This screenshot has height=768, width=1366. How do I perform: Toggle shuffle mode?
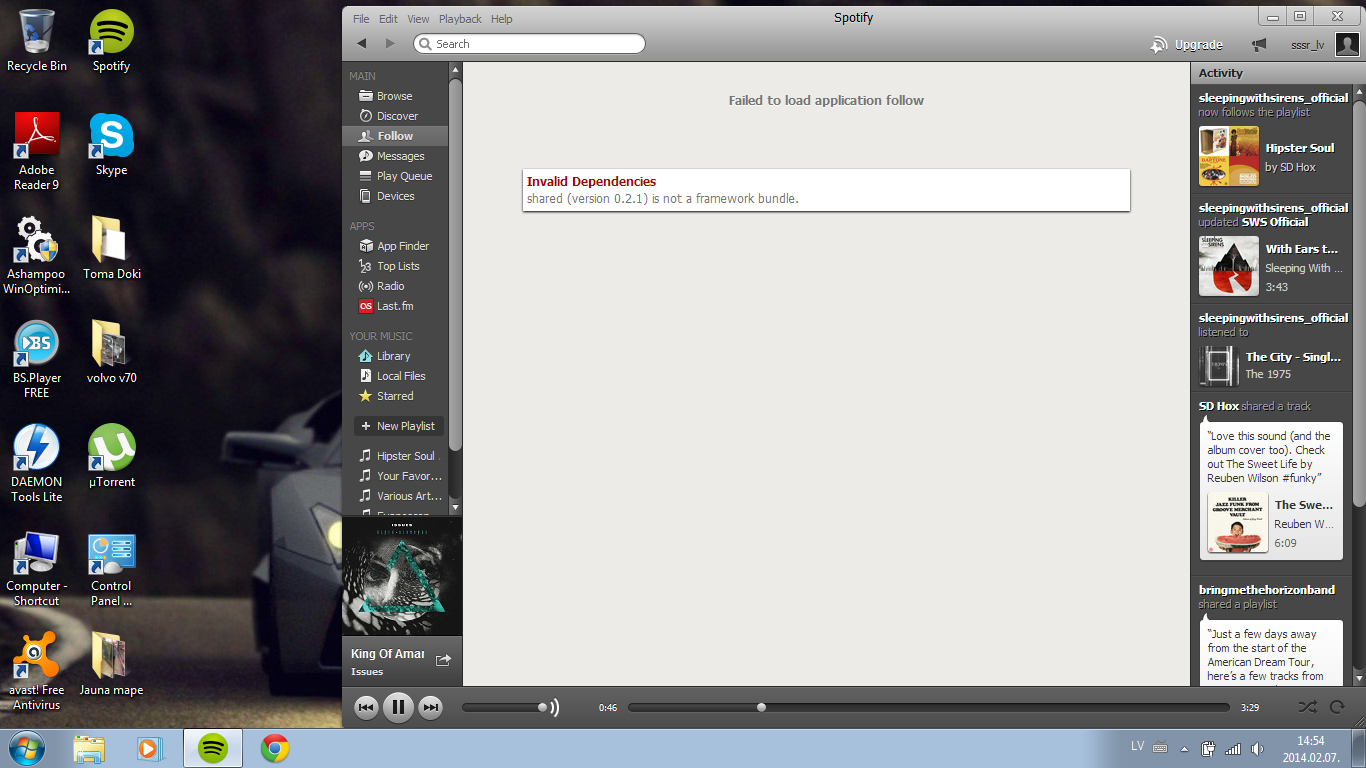(x=1307, y=707)
